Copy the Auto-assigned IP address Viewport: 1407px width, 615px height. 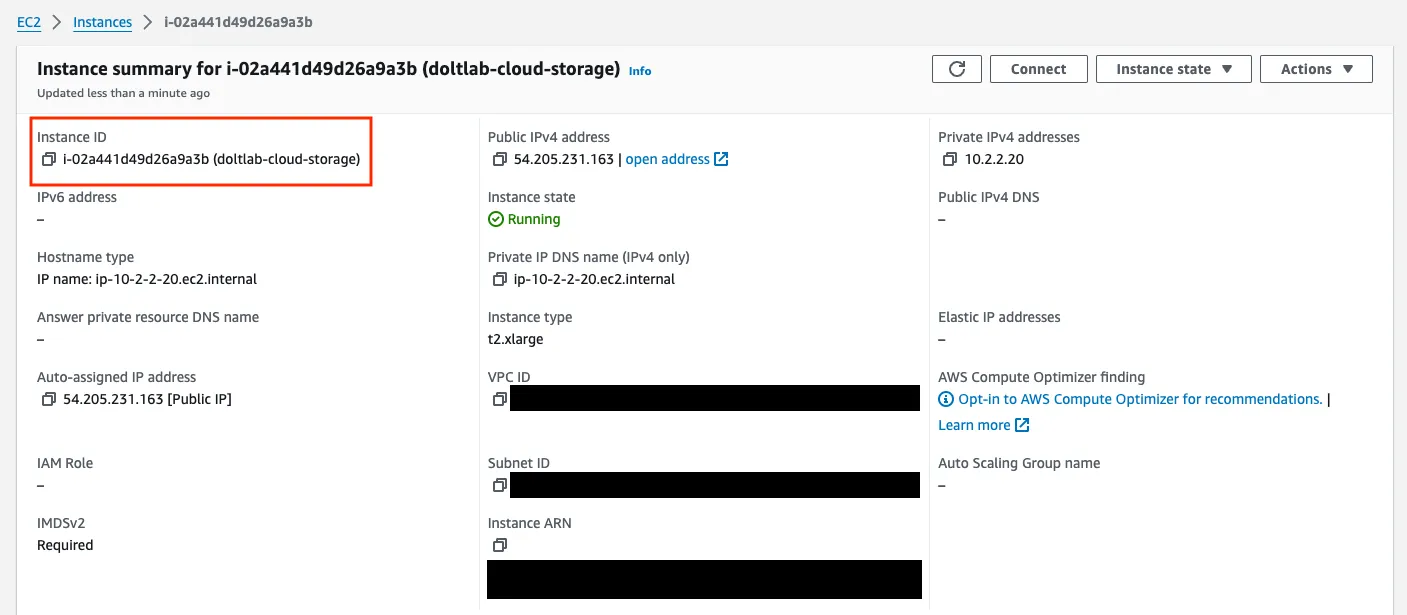46,398
